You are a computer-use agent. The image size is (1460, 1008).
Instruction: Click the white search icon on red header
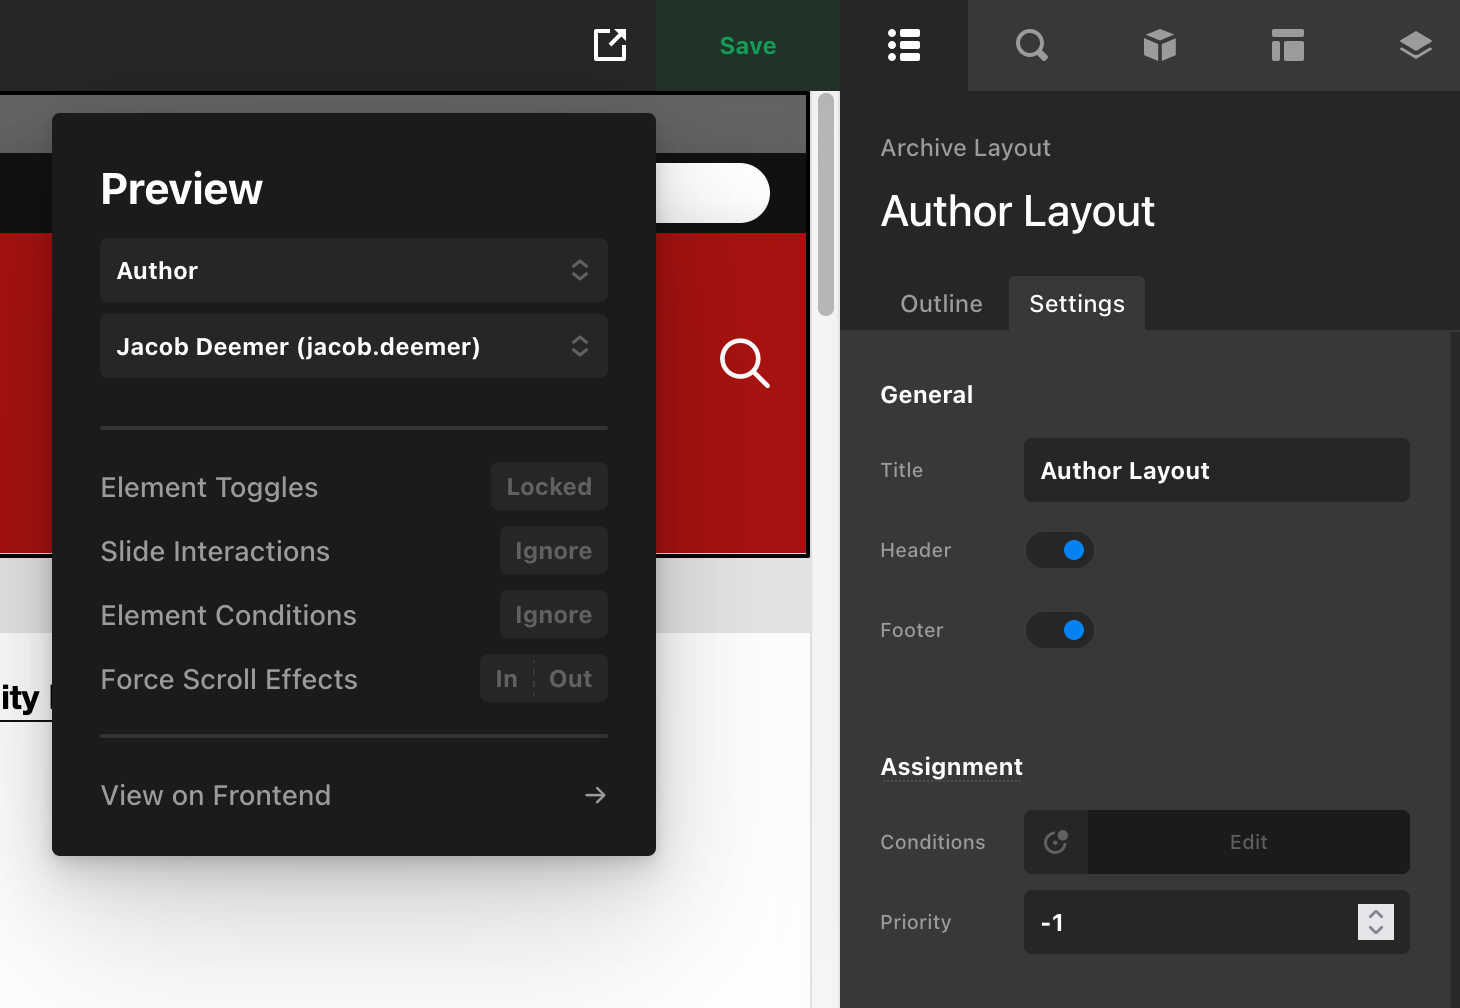pyautogui.click(x=744, y=362)
